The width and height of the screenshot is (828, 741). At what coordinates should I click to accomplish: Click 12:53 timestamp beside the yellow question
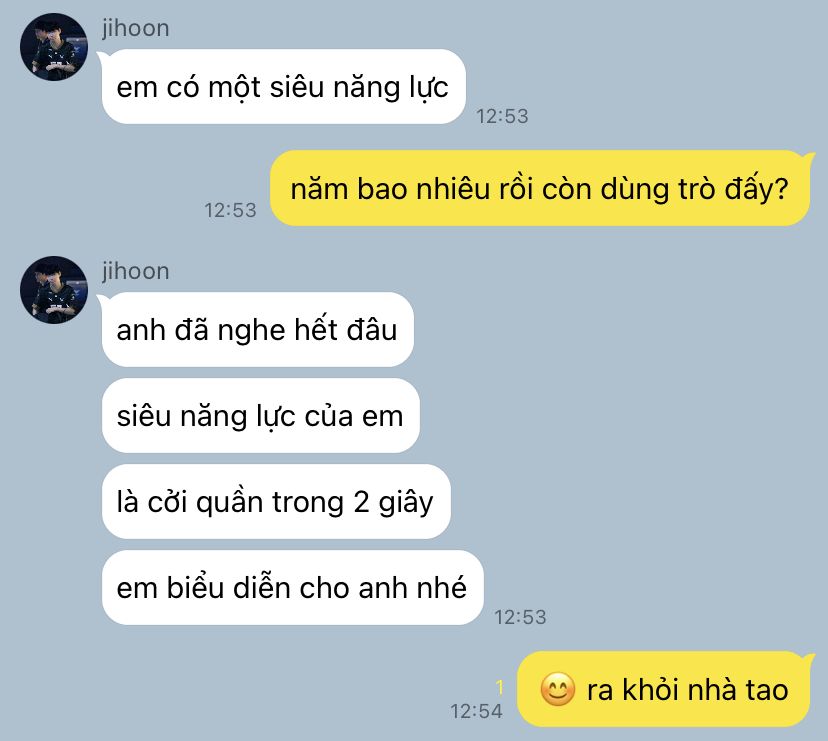click(230, 210)
